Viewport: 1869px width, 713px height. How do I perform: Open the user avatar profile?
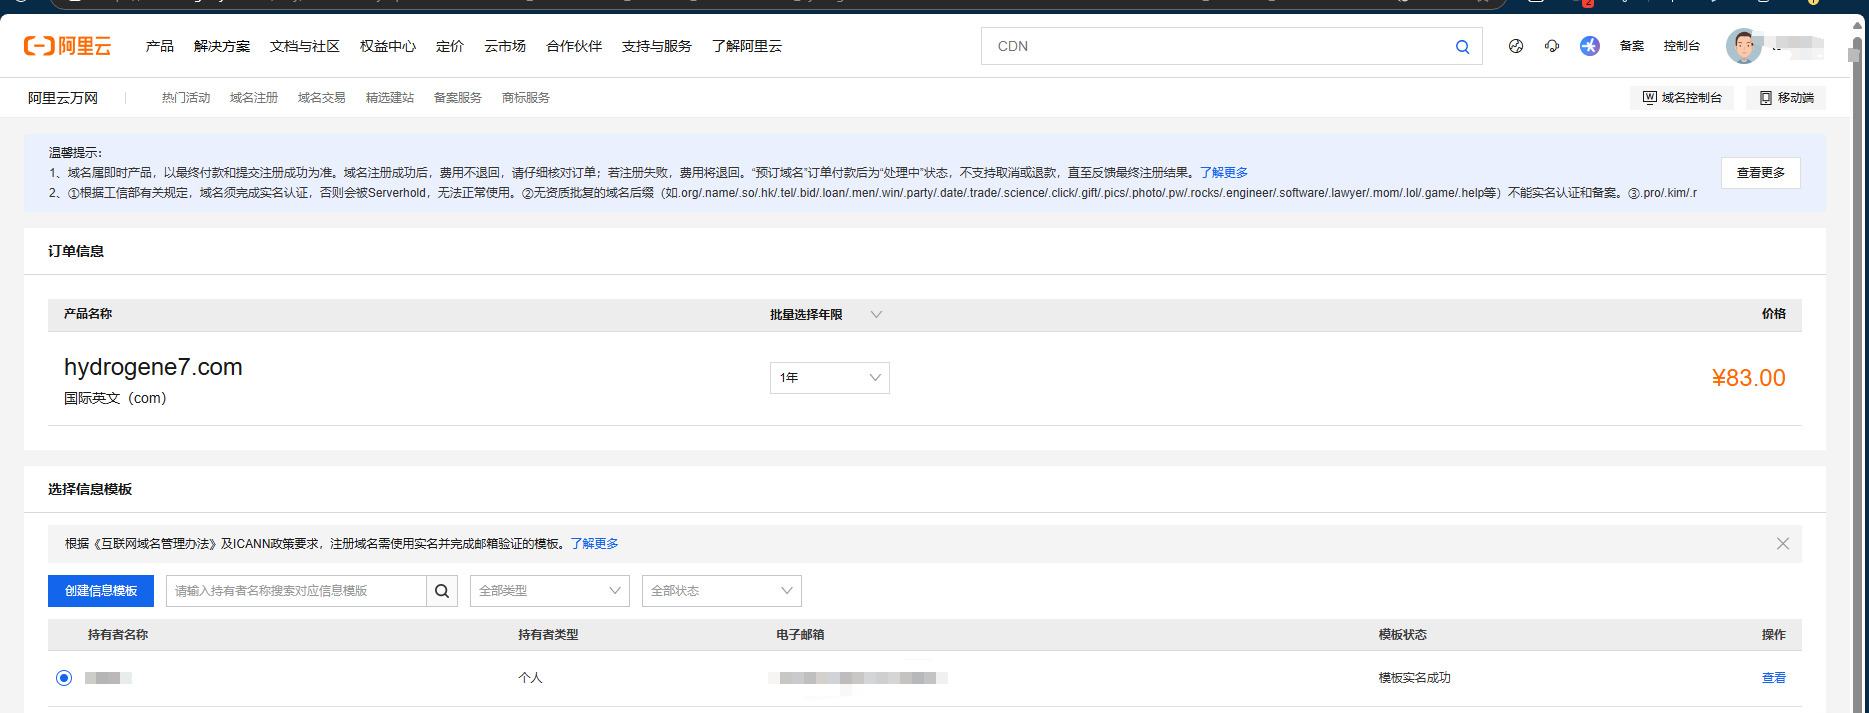point(1744,46)
